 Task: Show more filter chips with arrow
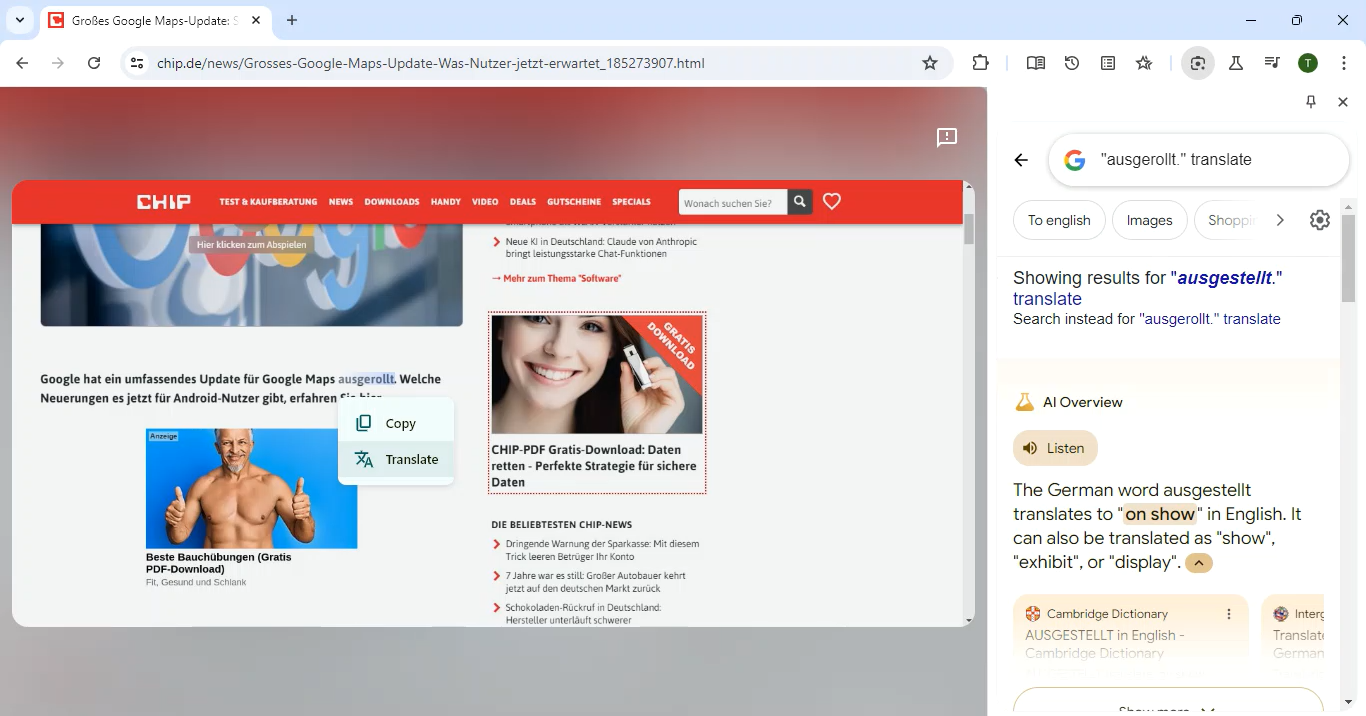coord(1280,220)
